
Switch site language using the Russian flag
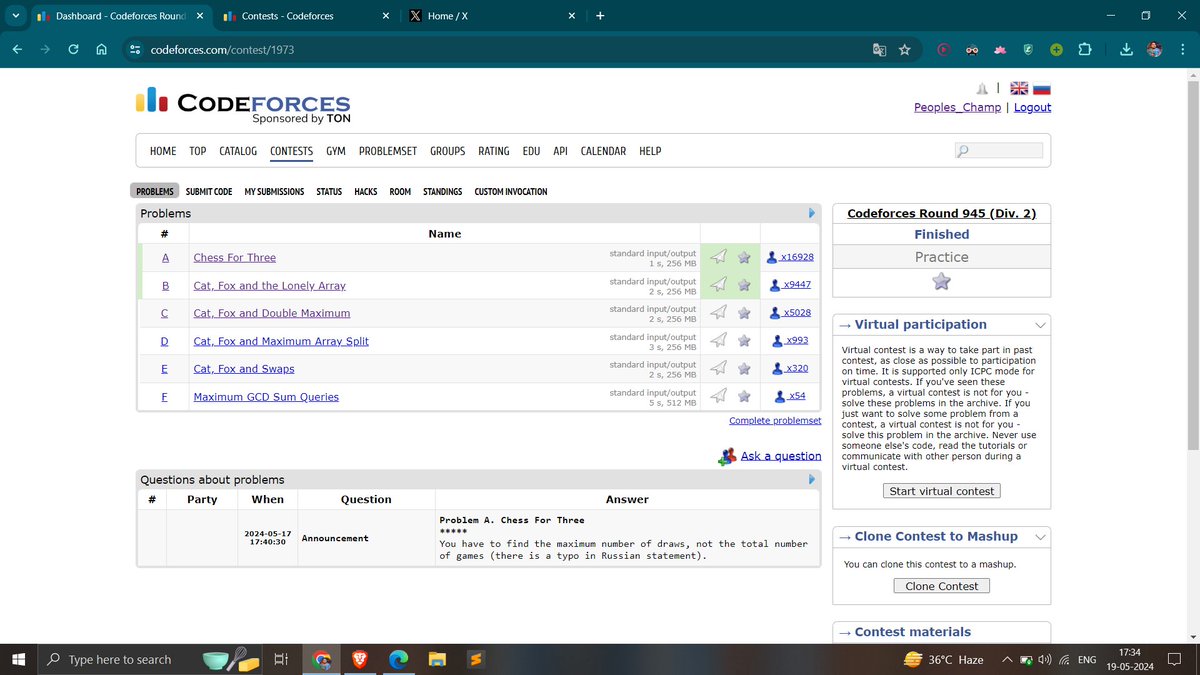pyautogui.click(x=1042, y=89)
